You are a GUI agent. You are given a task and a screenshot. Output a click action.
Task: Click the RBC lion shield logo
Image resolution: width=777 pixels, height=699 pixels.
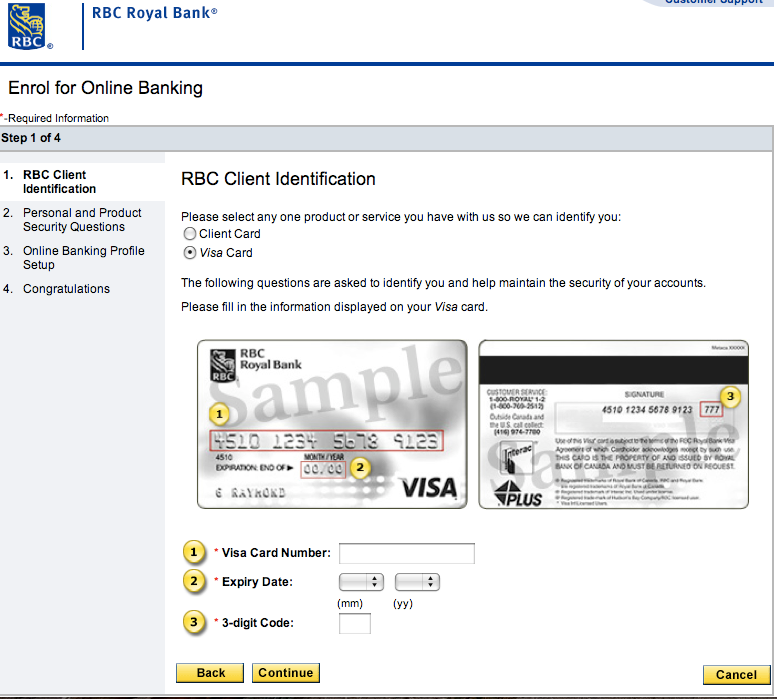click(27, 26)
